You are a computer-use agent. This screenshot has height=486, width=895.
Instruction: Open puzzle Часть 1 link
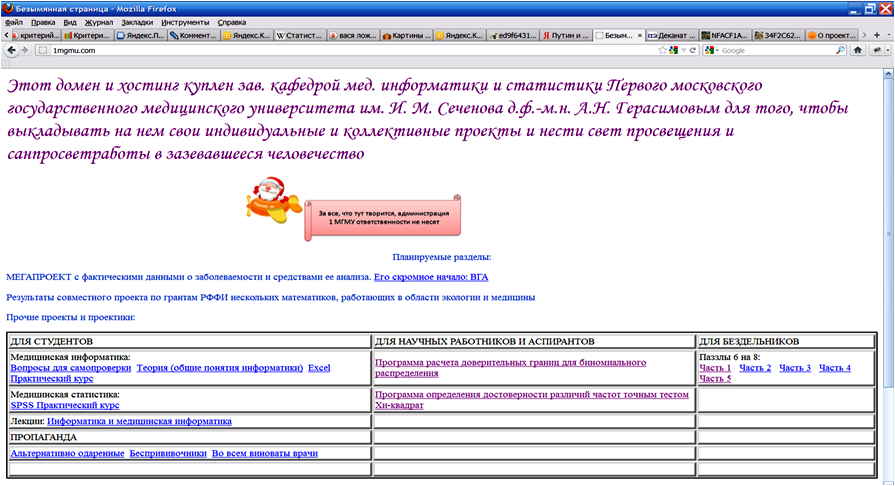(715, 368)
